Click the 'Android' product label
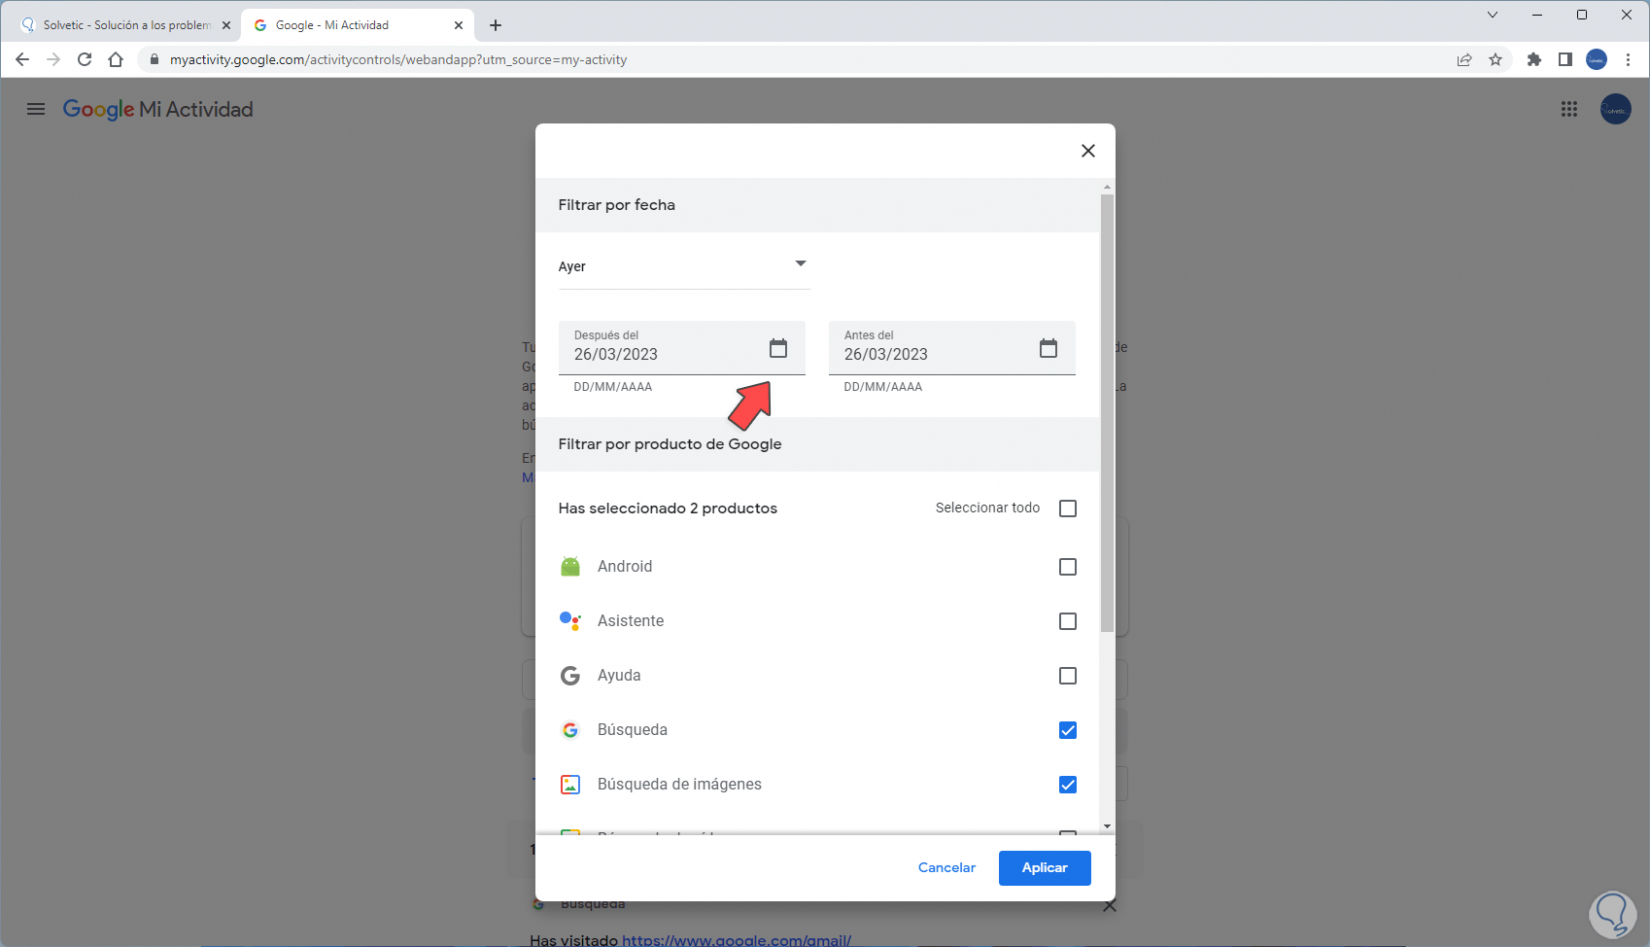 tap(625, 567)
